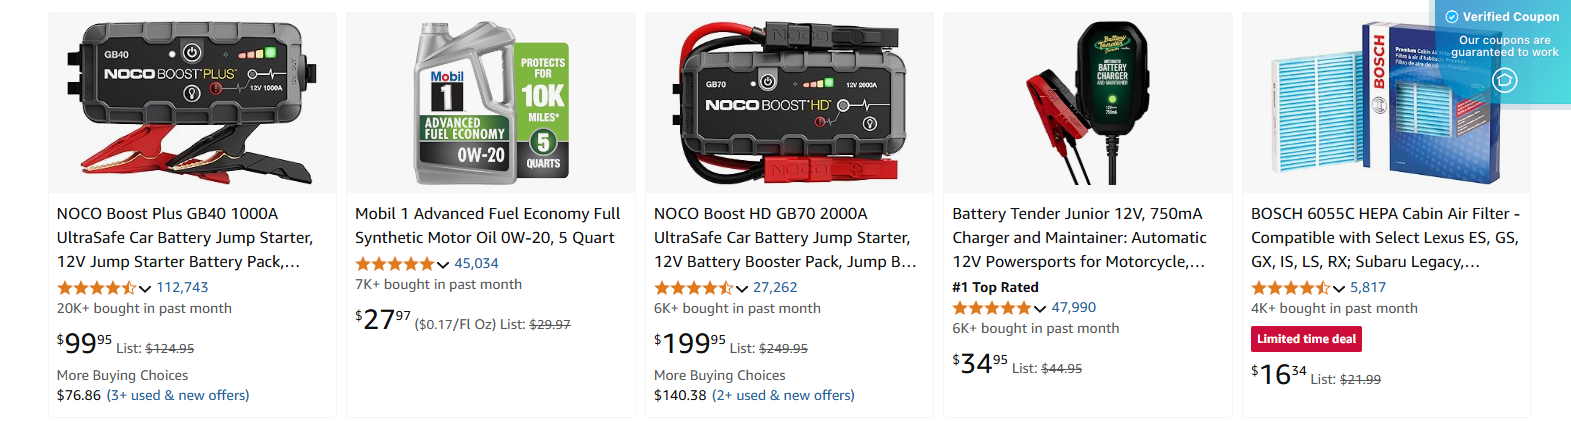Expand rating dropdown for BOSCH air filter
This screenshot has height=421, width=1571.
tap(1339, 288)
